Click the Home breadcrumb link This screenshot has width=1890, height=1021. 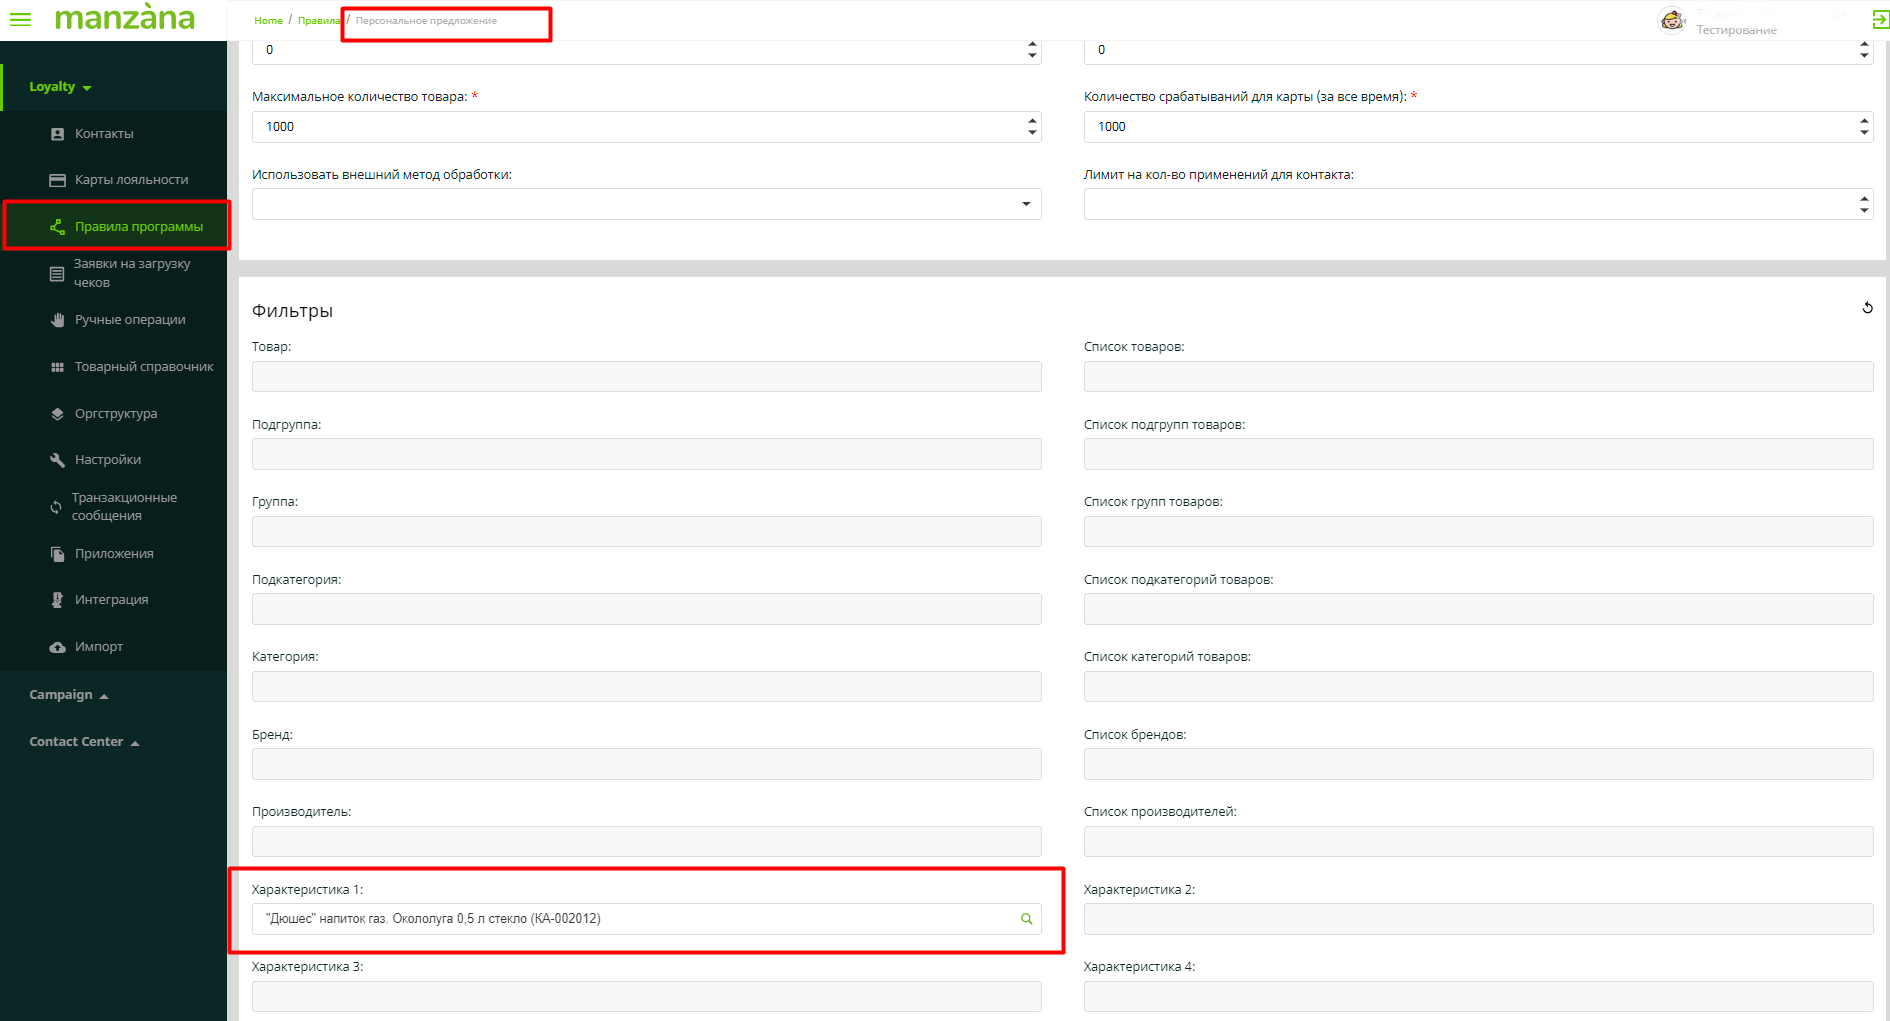(x=268, y=21)
